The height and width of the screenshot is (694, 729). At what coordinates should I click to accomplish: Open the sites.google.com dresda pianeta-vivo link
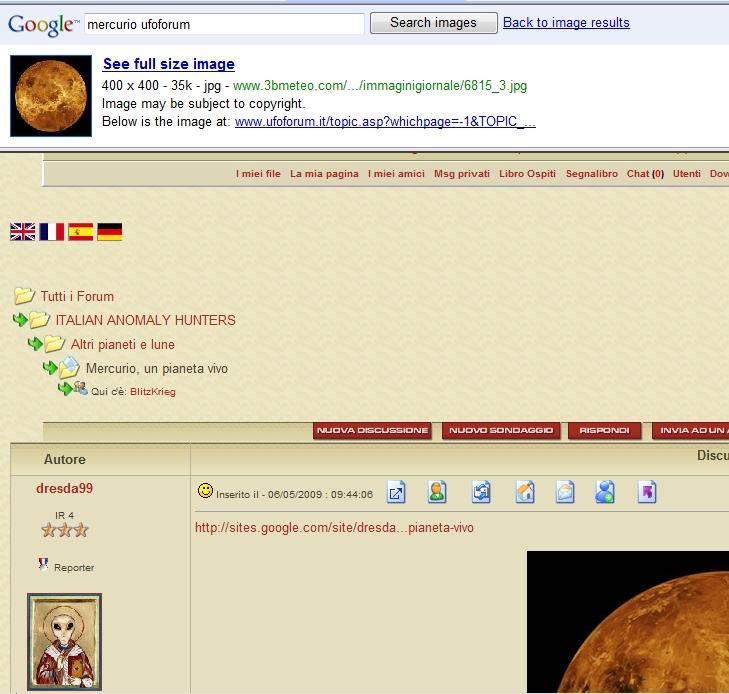(x=334, y=528)
